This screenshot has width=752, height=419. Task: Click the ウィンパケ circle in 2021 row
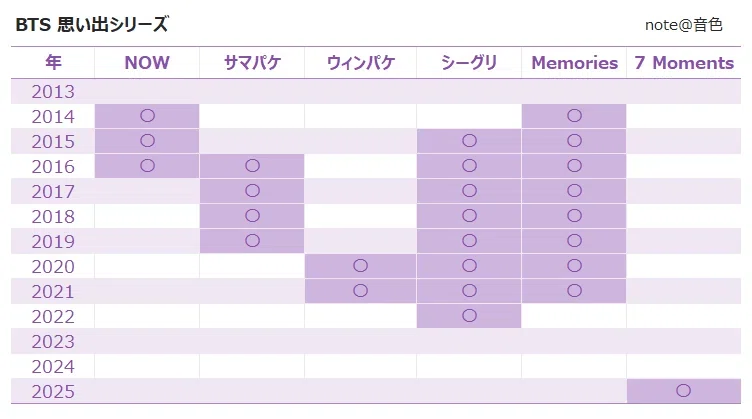point(360,291)
